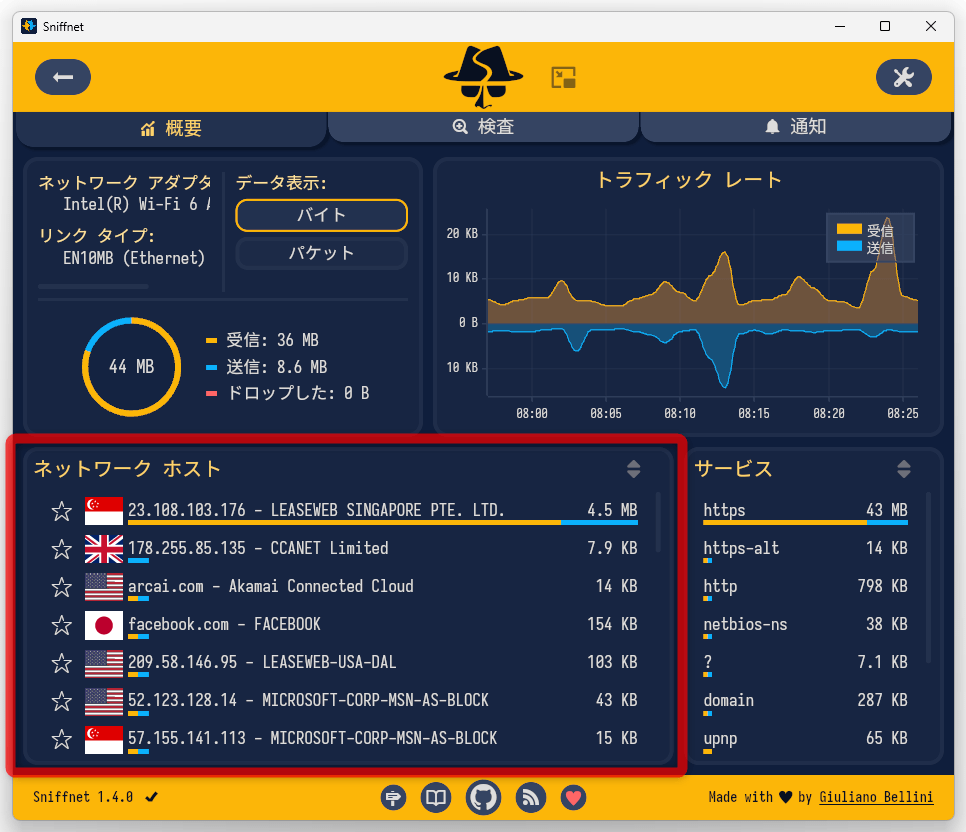Switch to thumbnail mode icon
Screen dimensions: 966x832
563,78
